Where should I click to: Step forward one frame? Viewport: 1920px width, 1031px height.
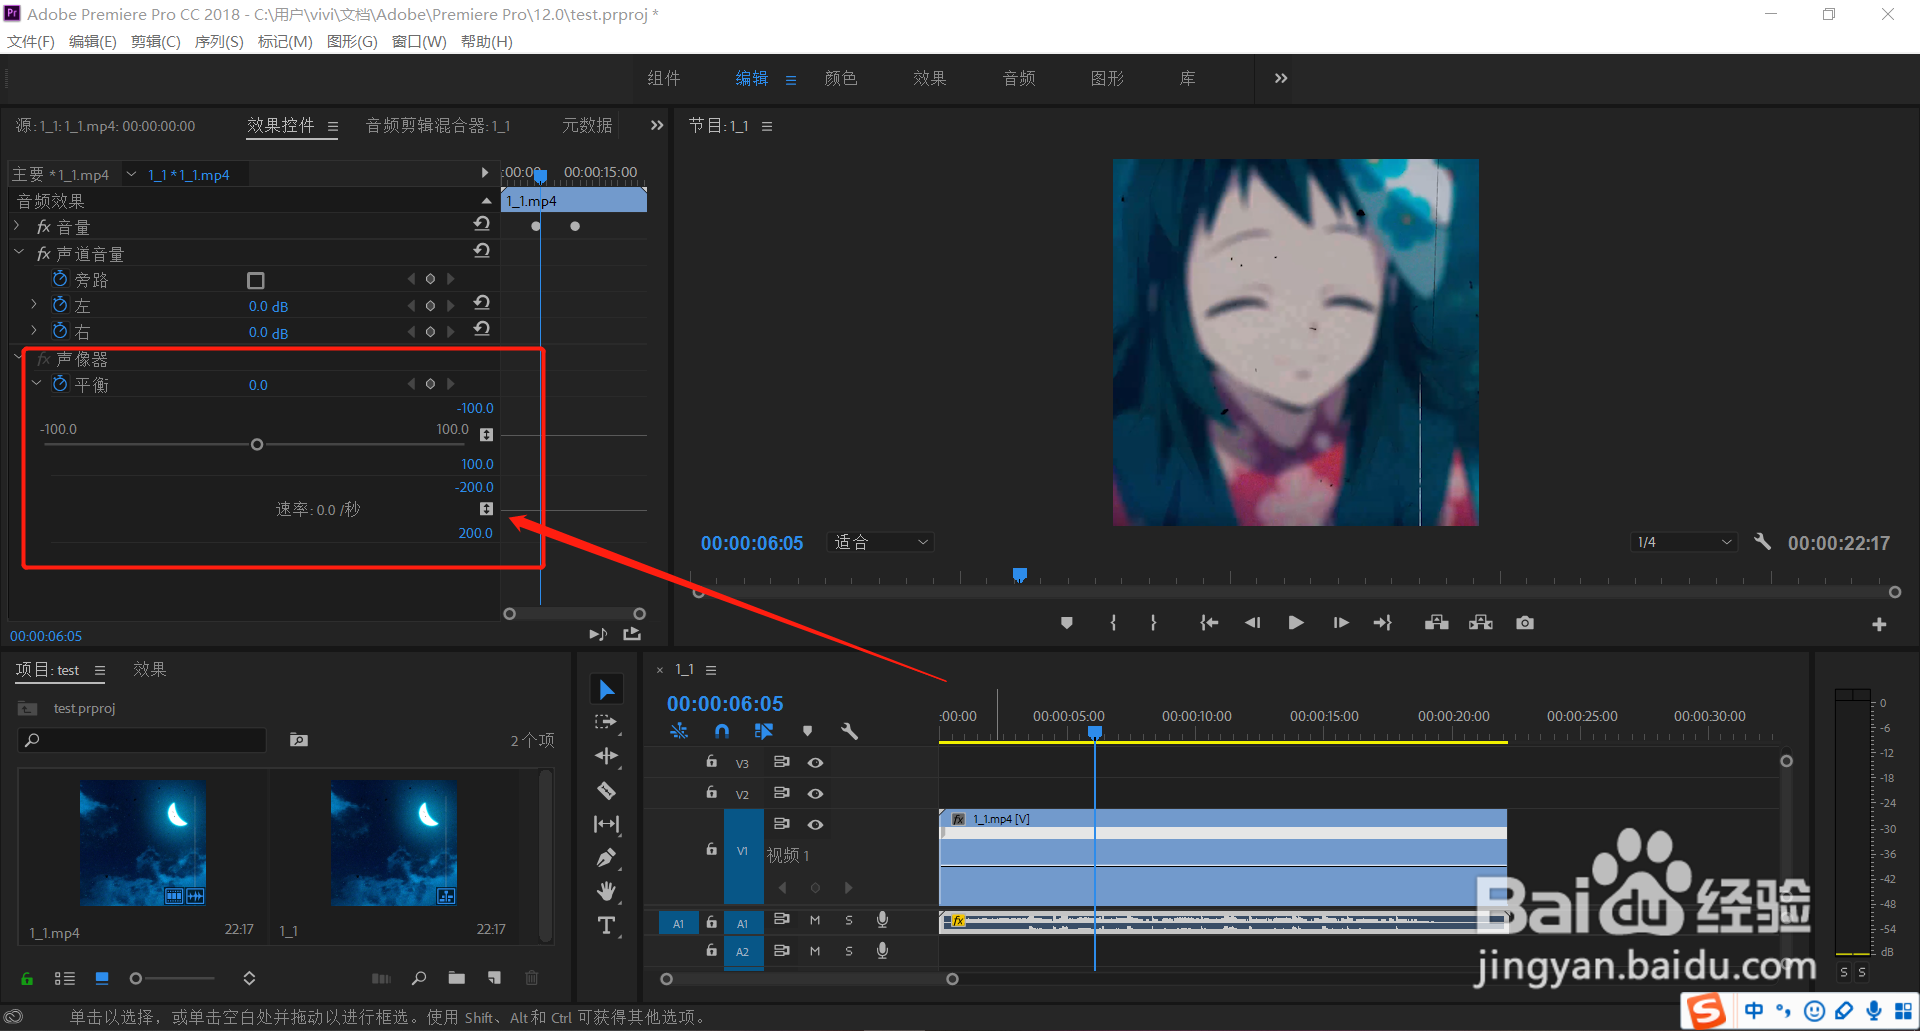[x=1341, y=623]
